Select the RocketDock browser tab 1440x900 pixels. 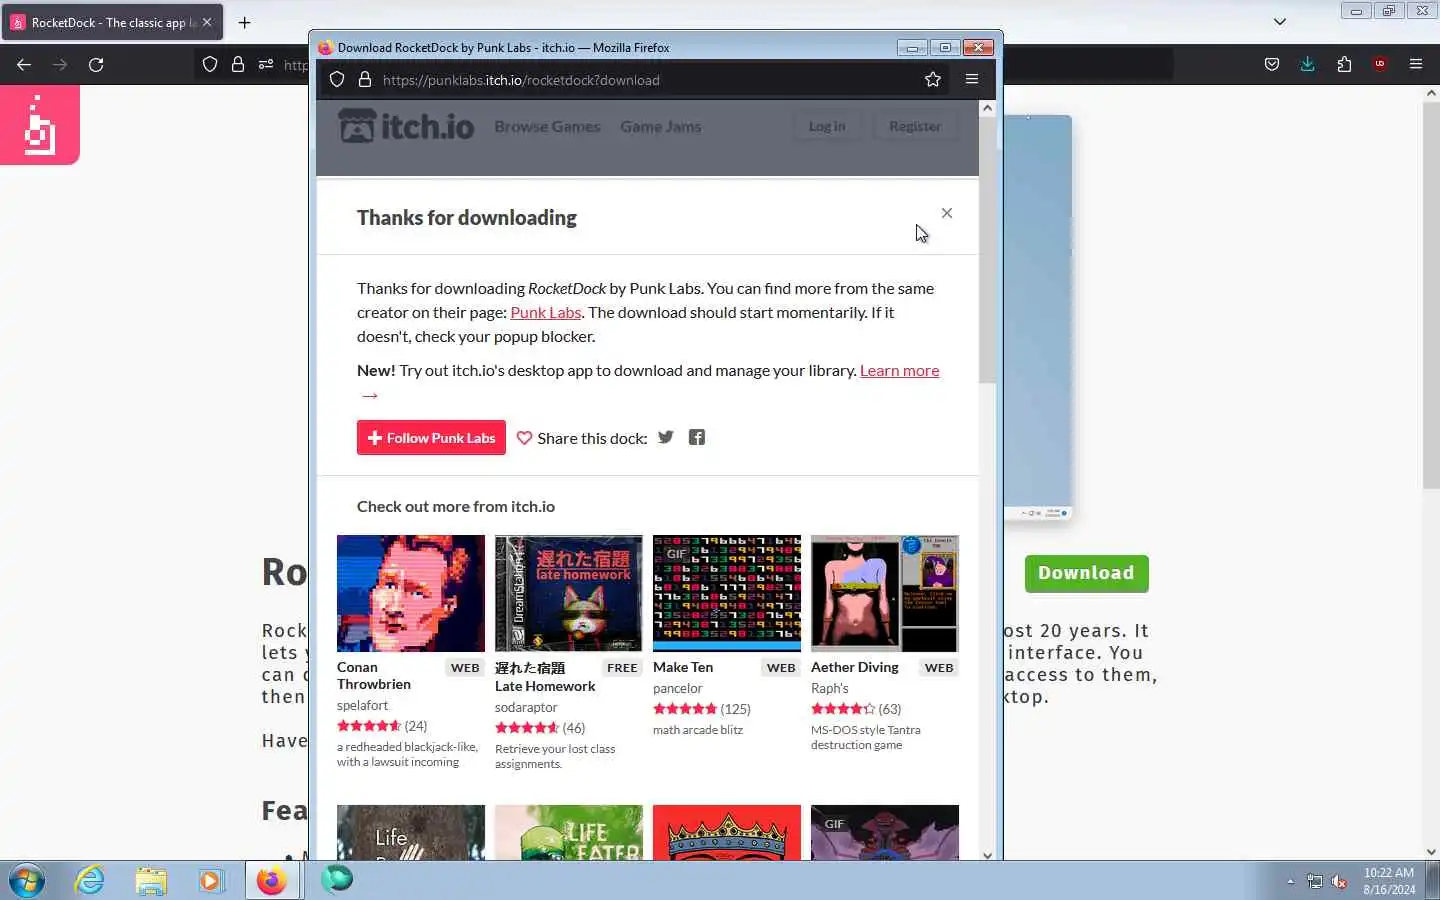112,22
